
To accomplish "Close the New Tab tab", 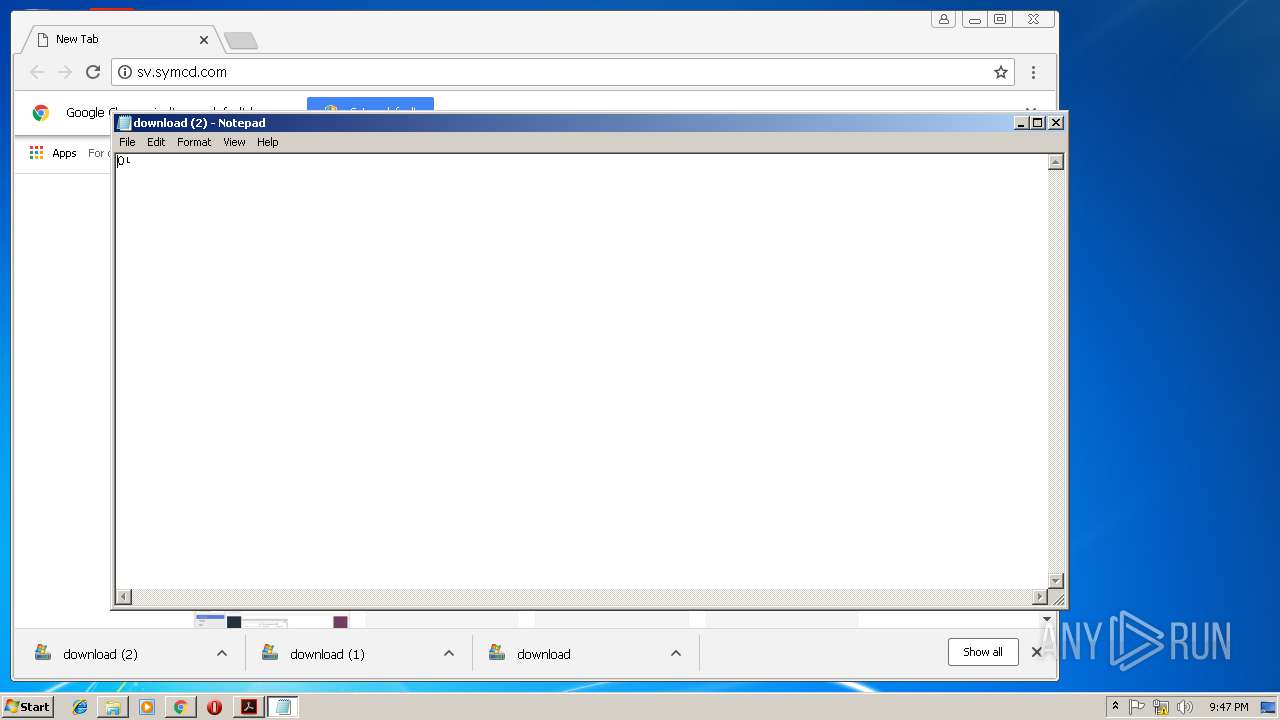I will pos(204,40).
